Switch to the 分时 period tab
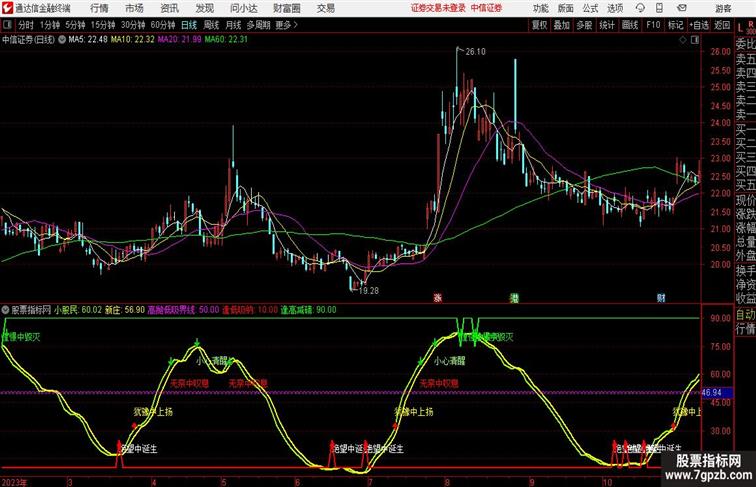The width and height of the screenshot is (756, 487). pyautogui.click(x=26, y=25)
